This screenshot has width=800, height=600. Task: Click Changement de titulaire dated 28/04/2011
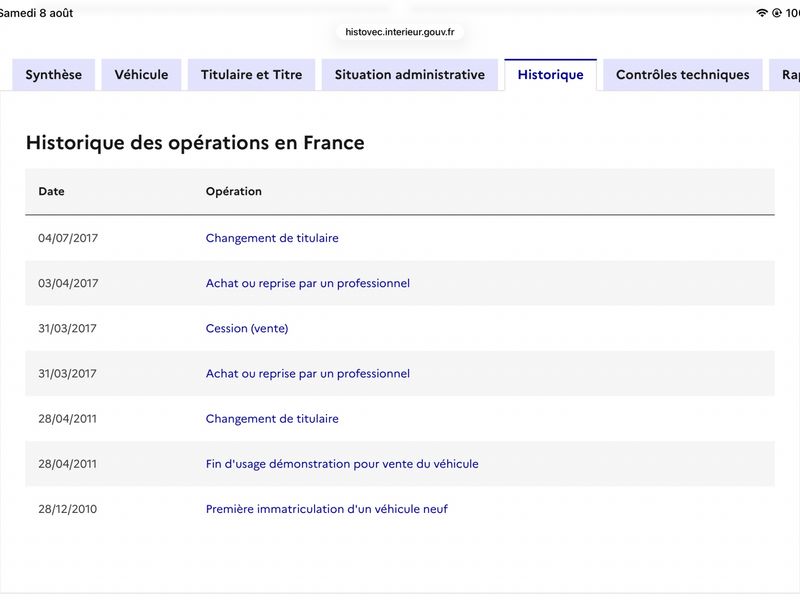click(x=272, y=418)
